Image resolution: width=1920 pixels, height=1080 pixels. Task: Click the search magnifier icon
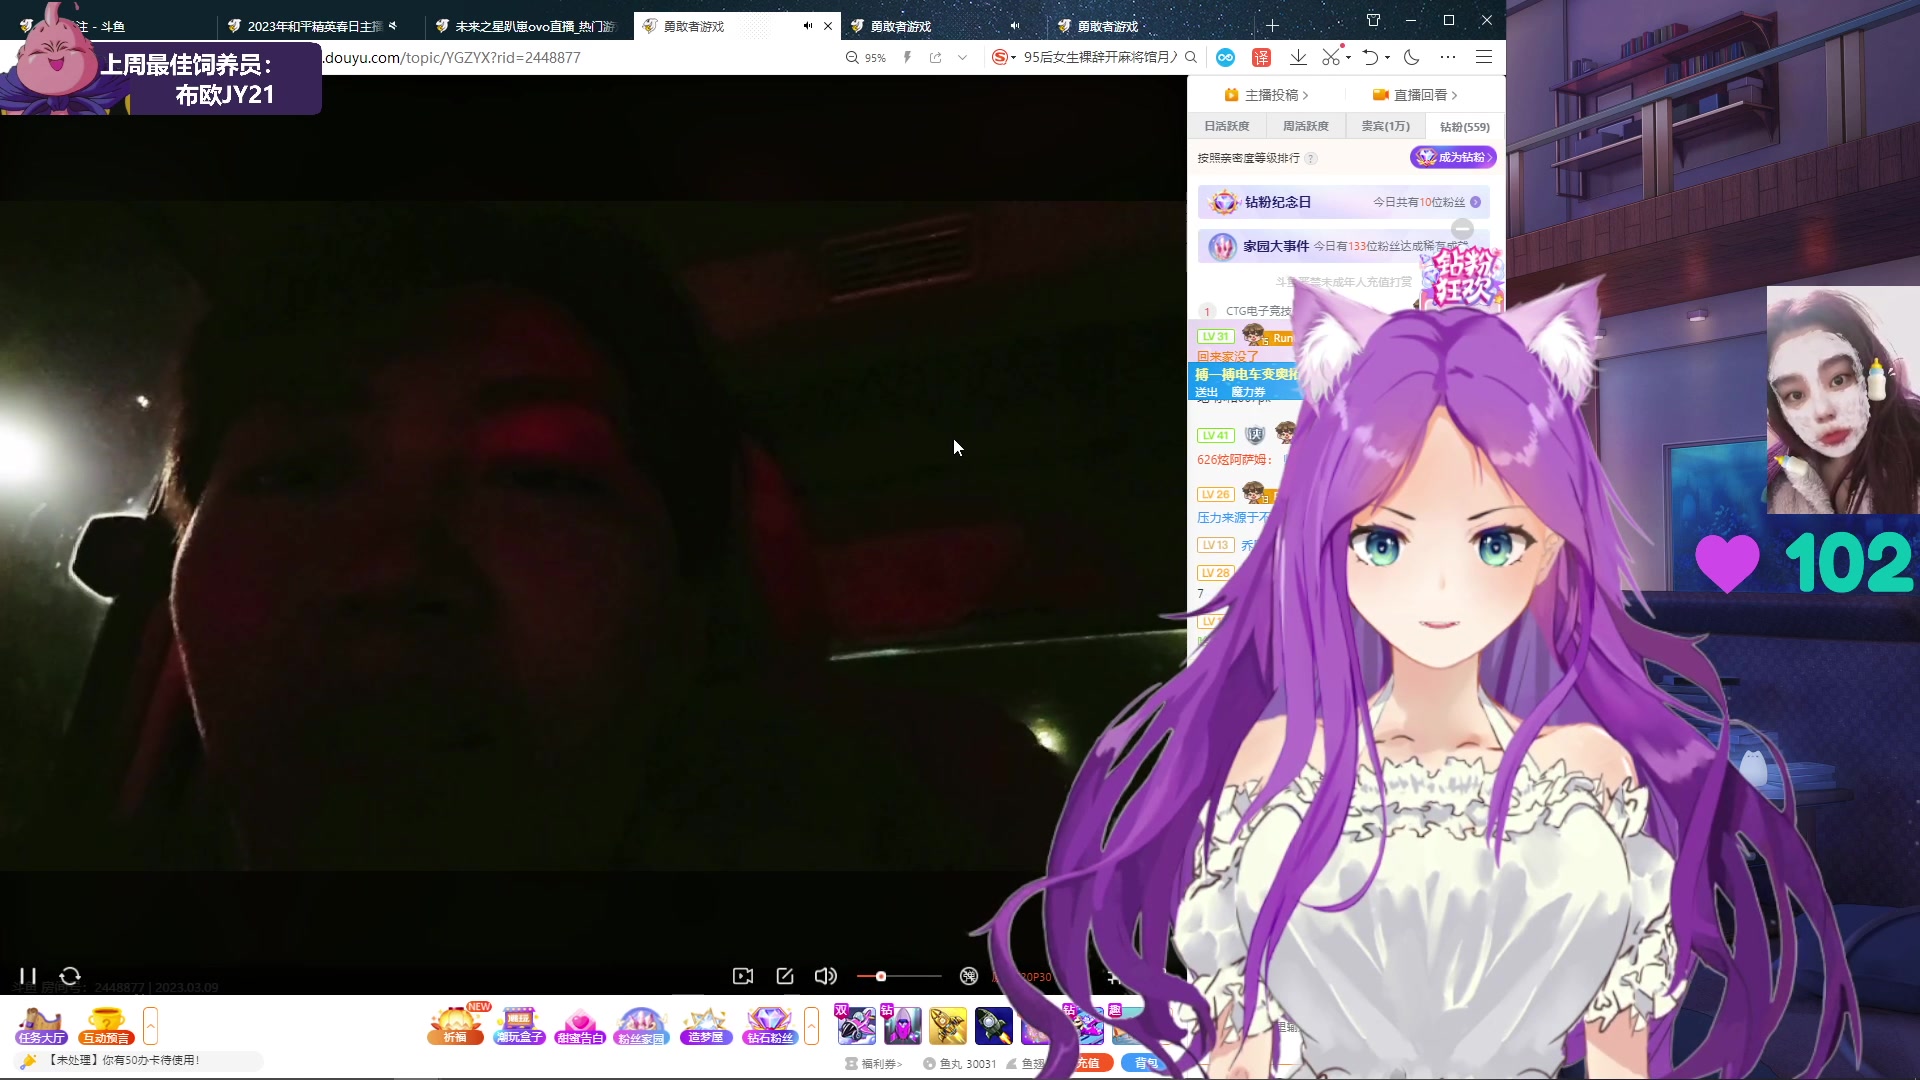[1191, 58]
